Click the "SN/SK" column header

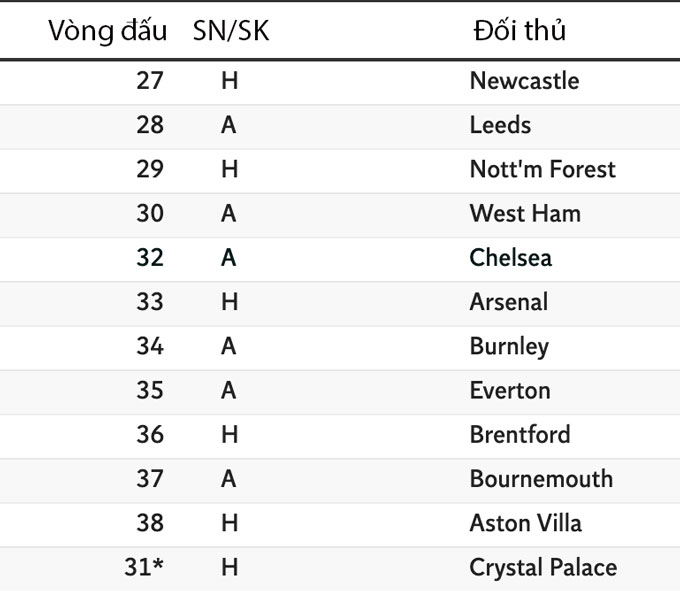coord(230,31)
